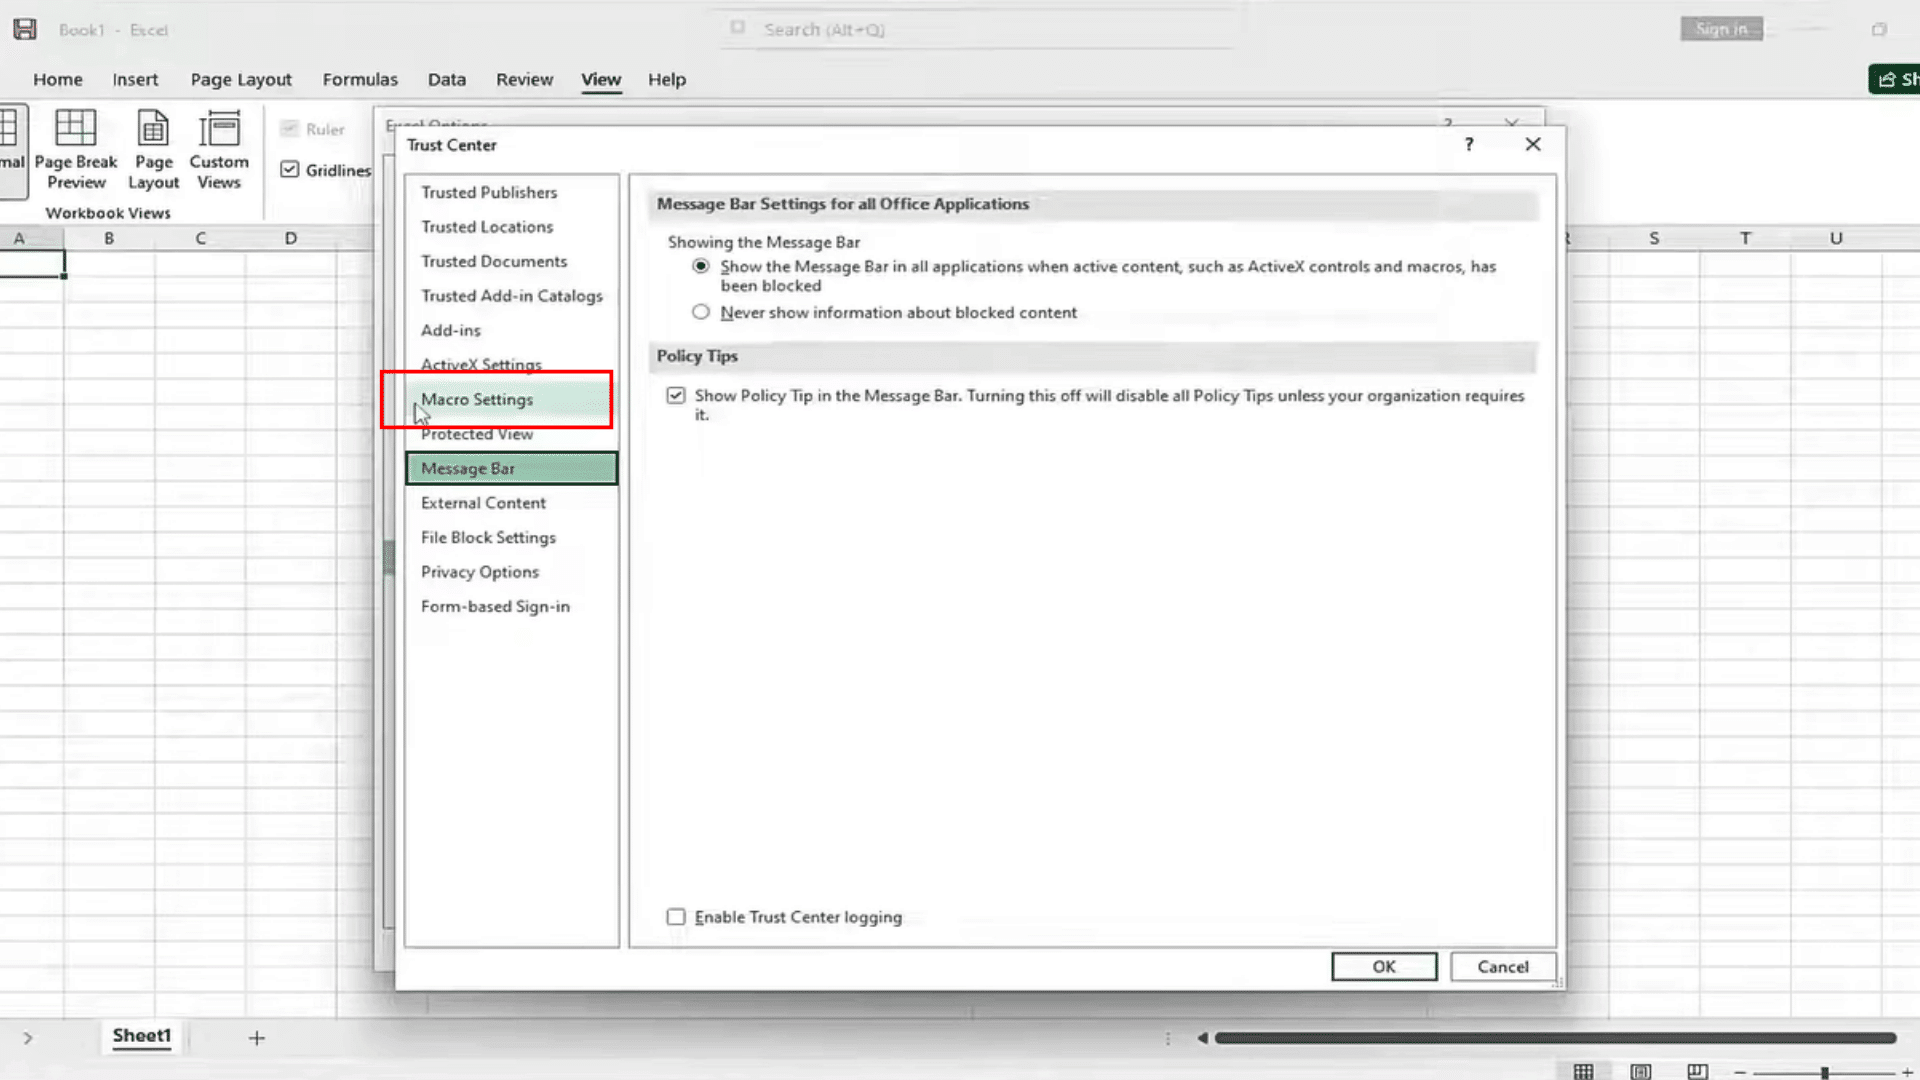
Task: Toggle Show Policy Tip checkbox
Action: 676,395
